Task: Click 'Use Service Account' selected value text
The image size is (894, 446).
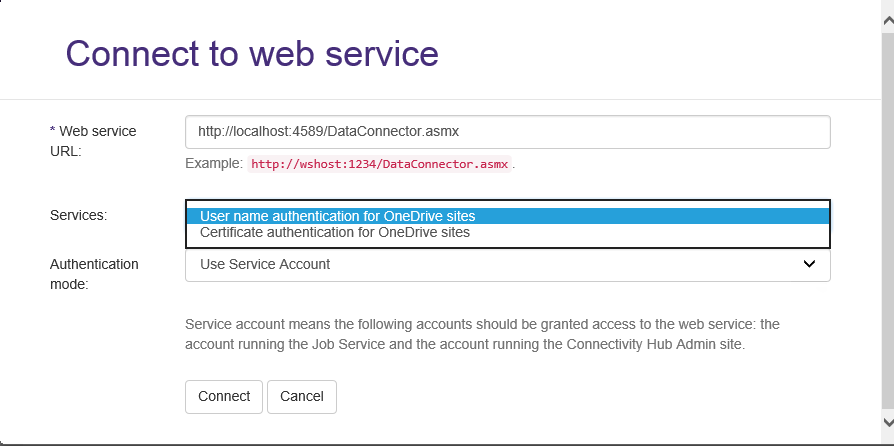Action: 265,265
